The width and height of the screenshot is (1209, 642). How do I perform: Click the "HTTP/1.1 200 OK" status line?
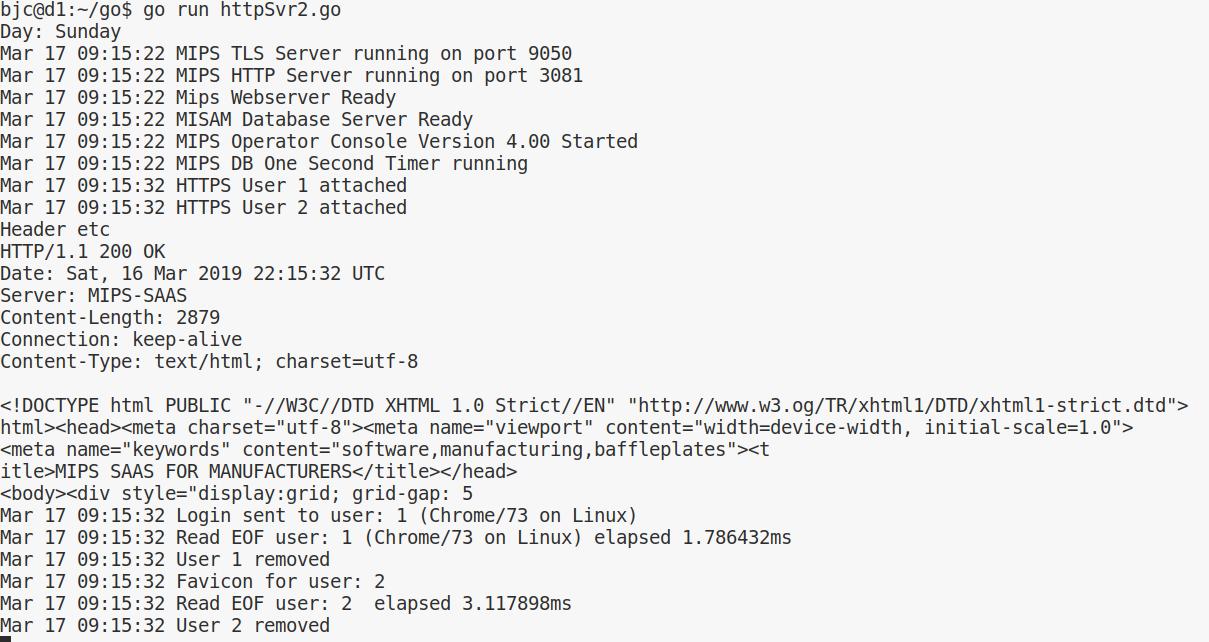82,252
